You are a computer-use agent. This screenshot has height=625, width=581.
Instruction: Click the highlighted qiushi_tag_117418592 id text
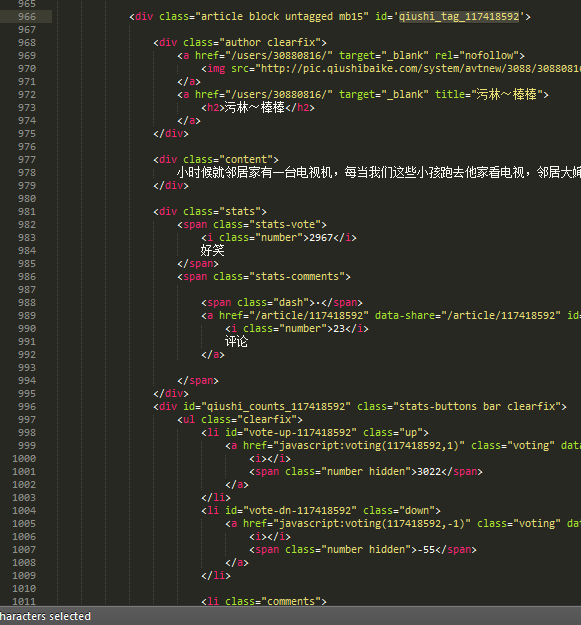tap(459, 16)
